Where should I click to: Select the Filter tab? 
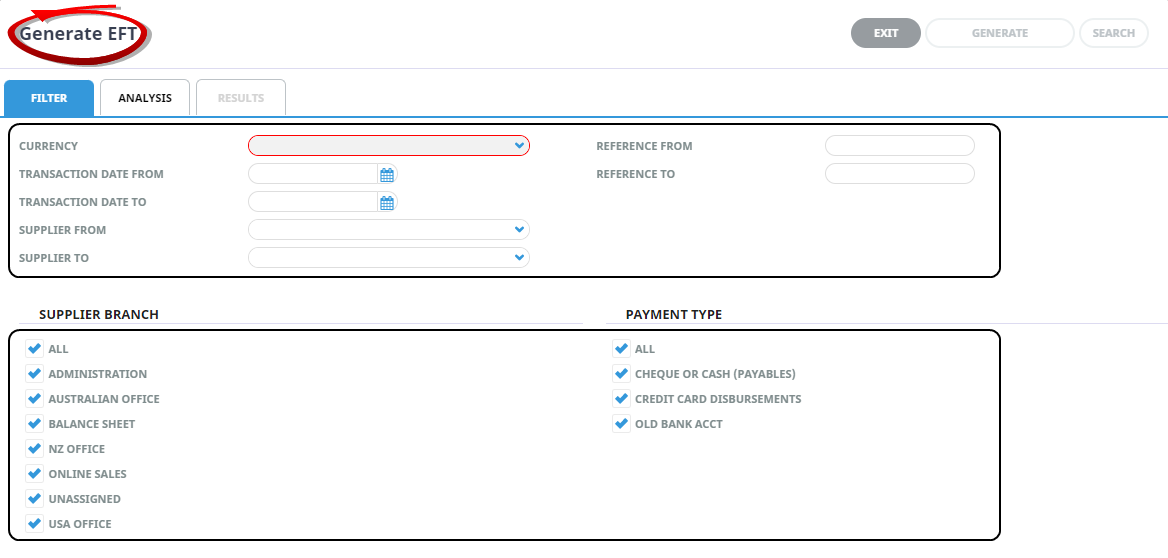click(49, 98)
